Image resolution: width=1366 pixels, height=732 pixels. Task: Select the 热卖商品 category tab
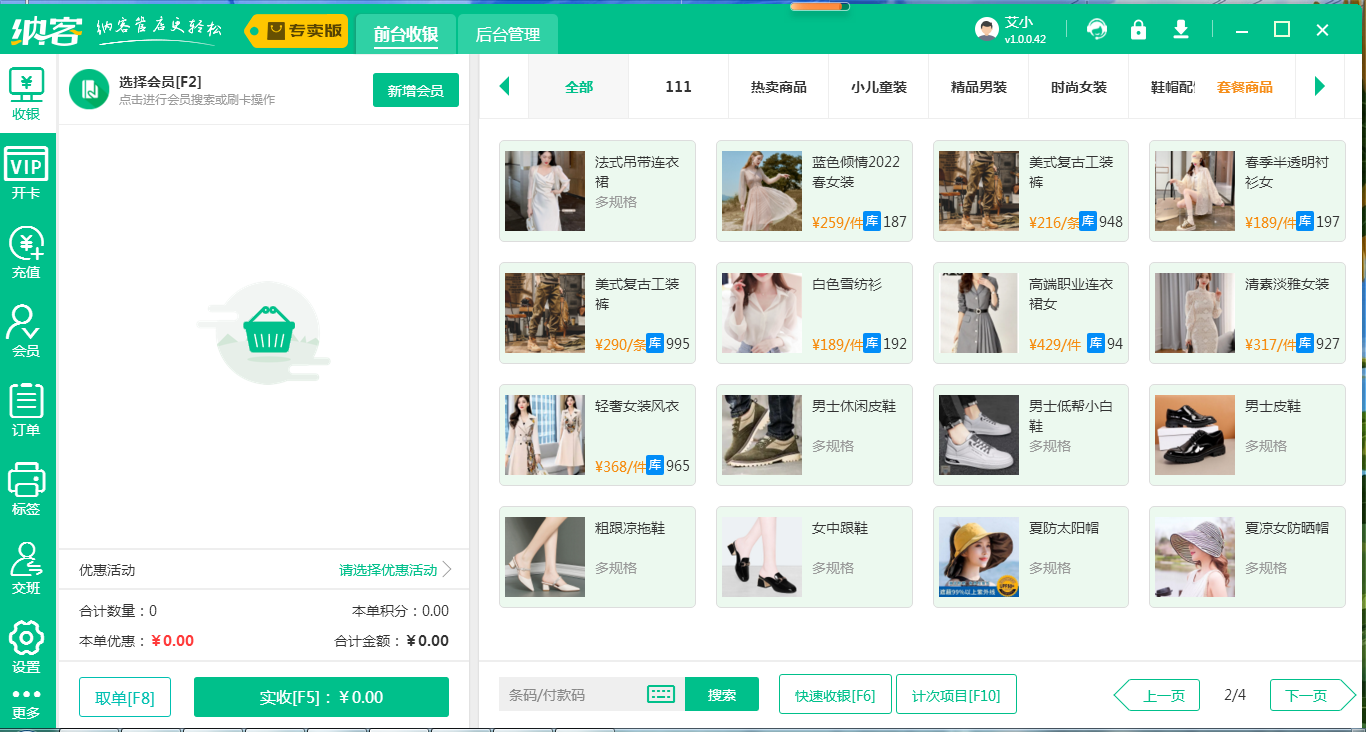tap(778, 87)
